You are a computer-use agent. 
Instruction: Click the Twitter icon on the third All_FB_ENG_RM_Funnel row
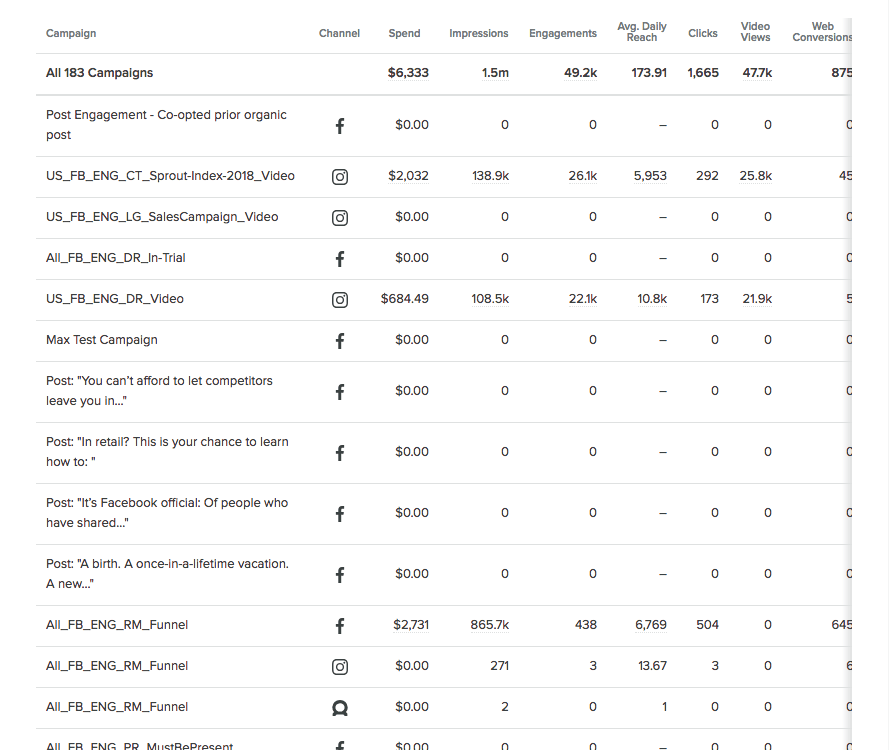tap(340, 707)
